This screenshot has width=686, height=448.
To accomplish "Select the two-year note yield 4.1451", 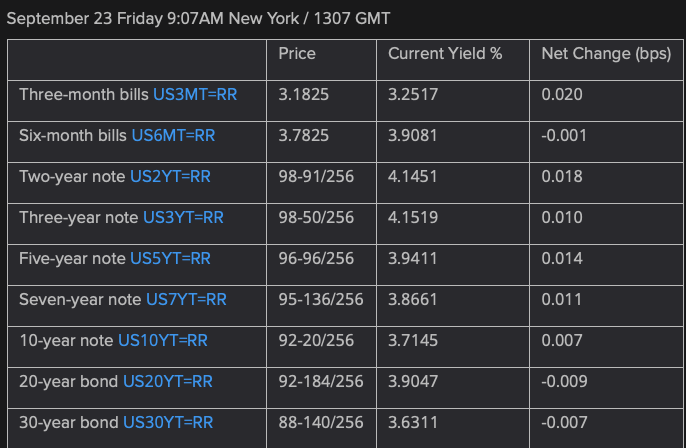I will pyautogui.click(x=414, y=175).
